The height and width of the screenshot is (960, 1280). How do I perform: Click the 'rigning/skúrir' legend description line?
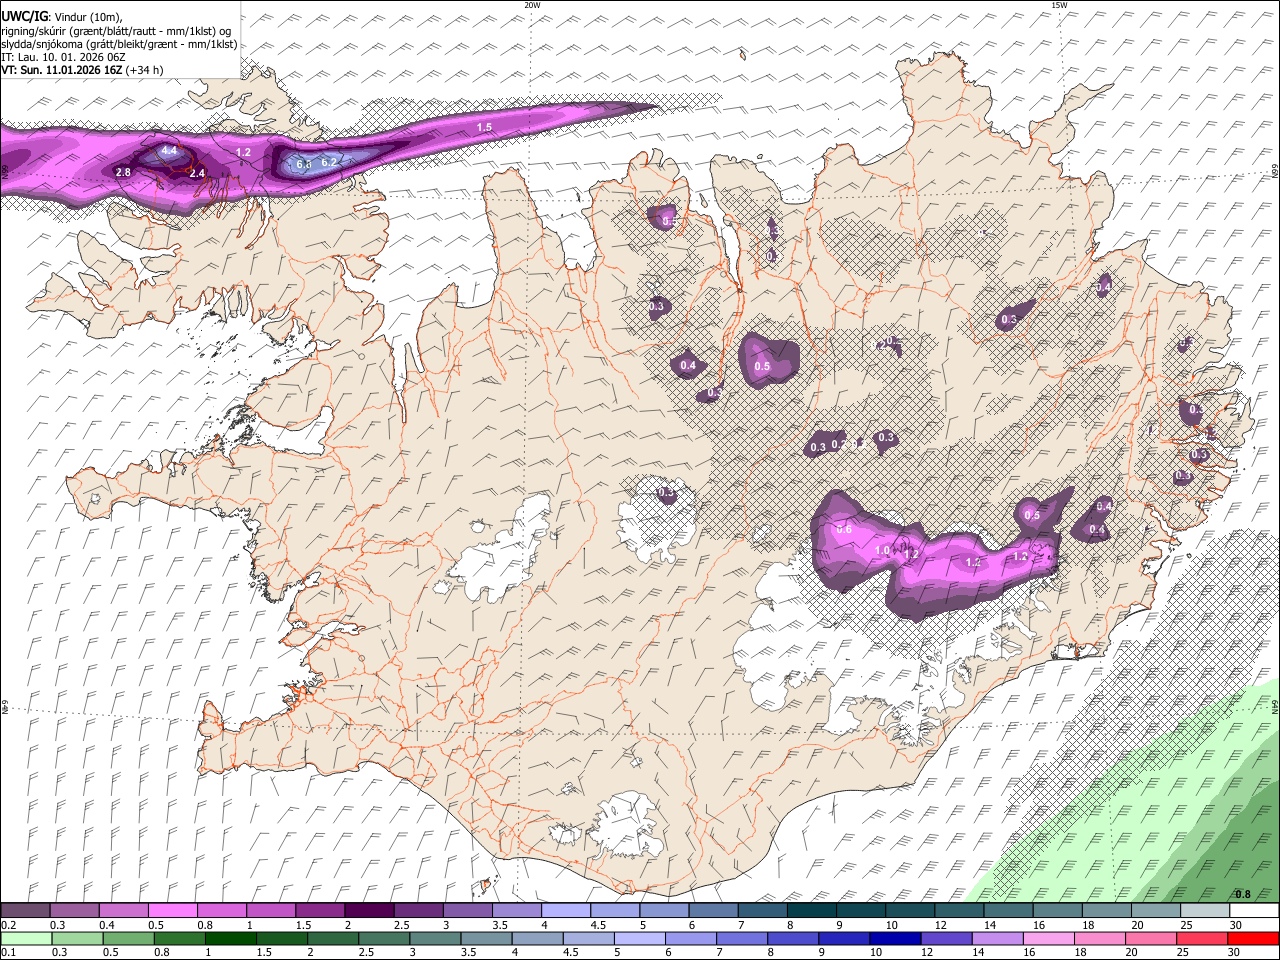point(116,31)
